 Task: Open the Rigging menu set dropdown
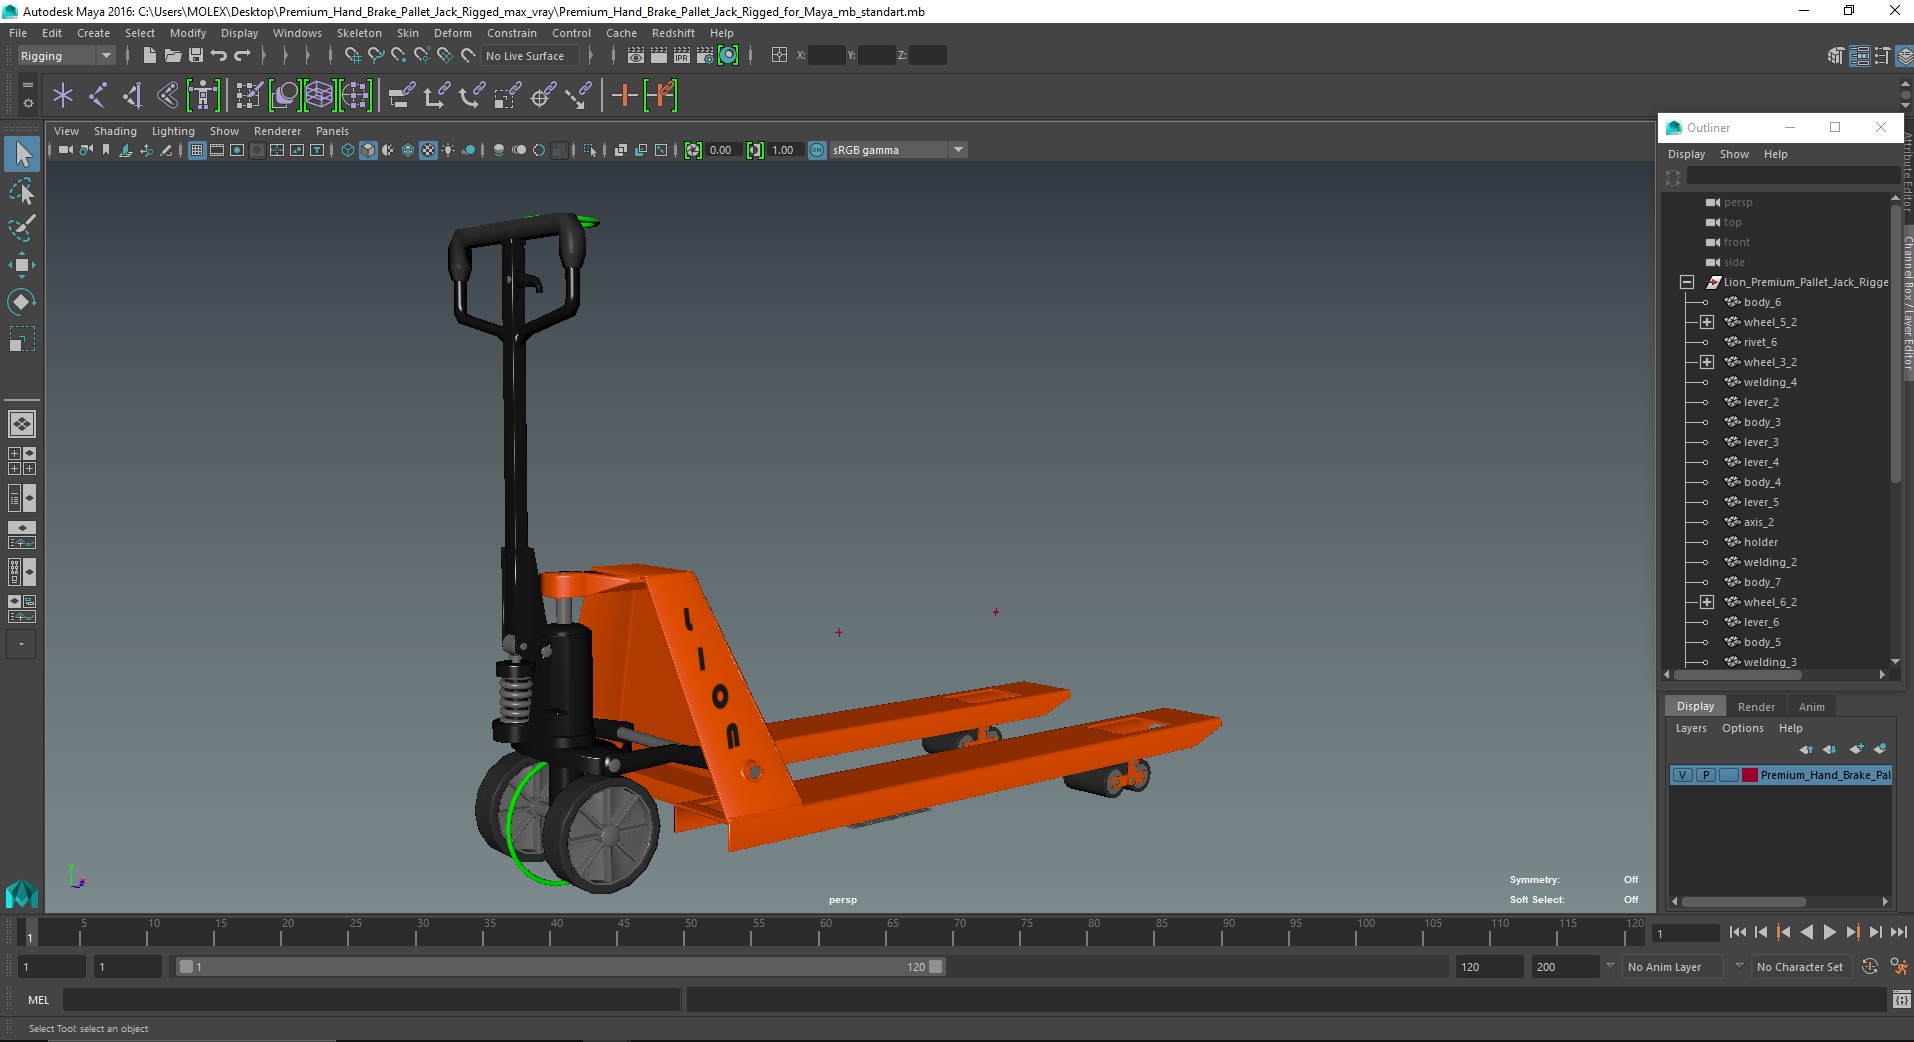66,56
